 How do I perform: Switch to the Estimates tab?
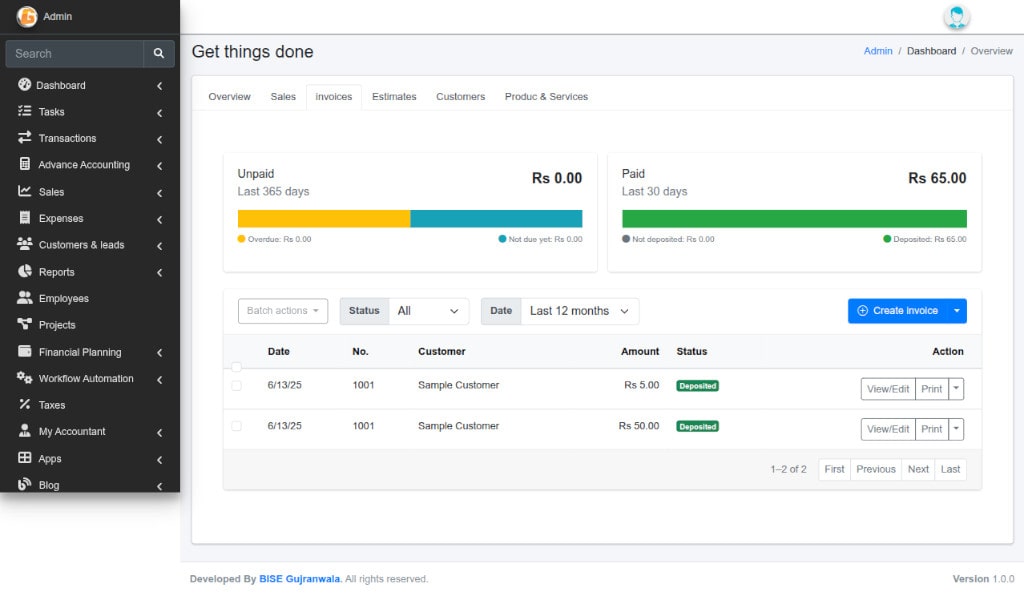394,97
